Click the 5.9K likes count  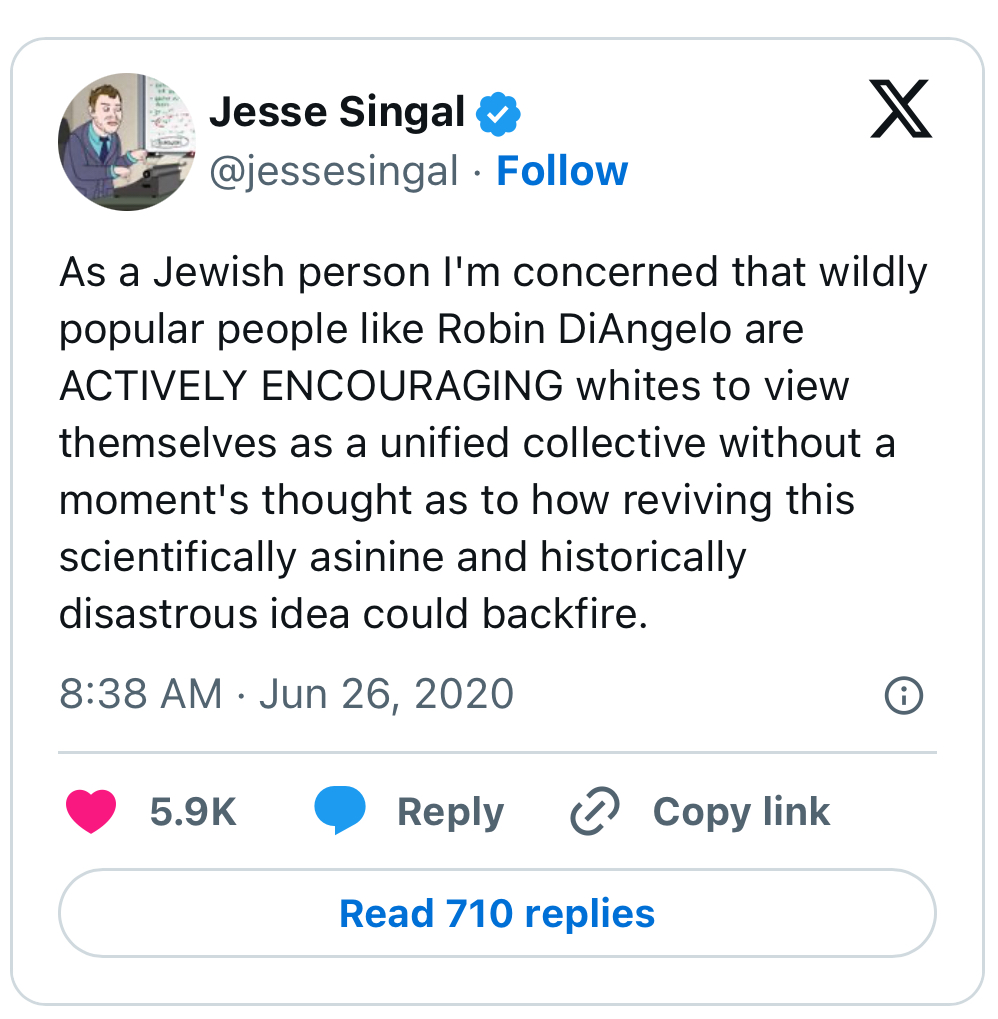coord(193,812)
